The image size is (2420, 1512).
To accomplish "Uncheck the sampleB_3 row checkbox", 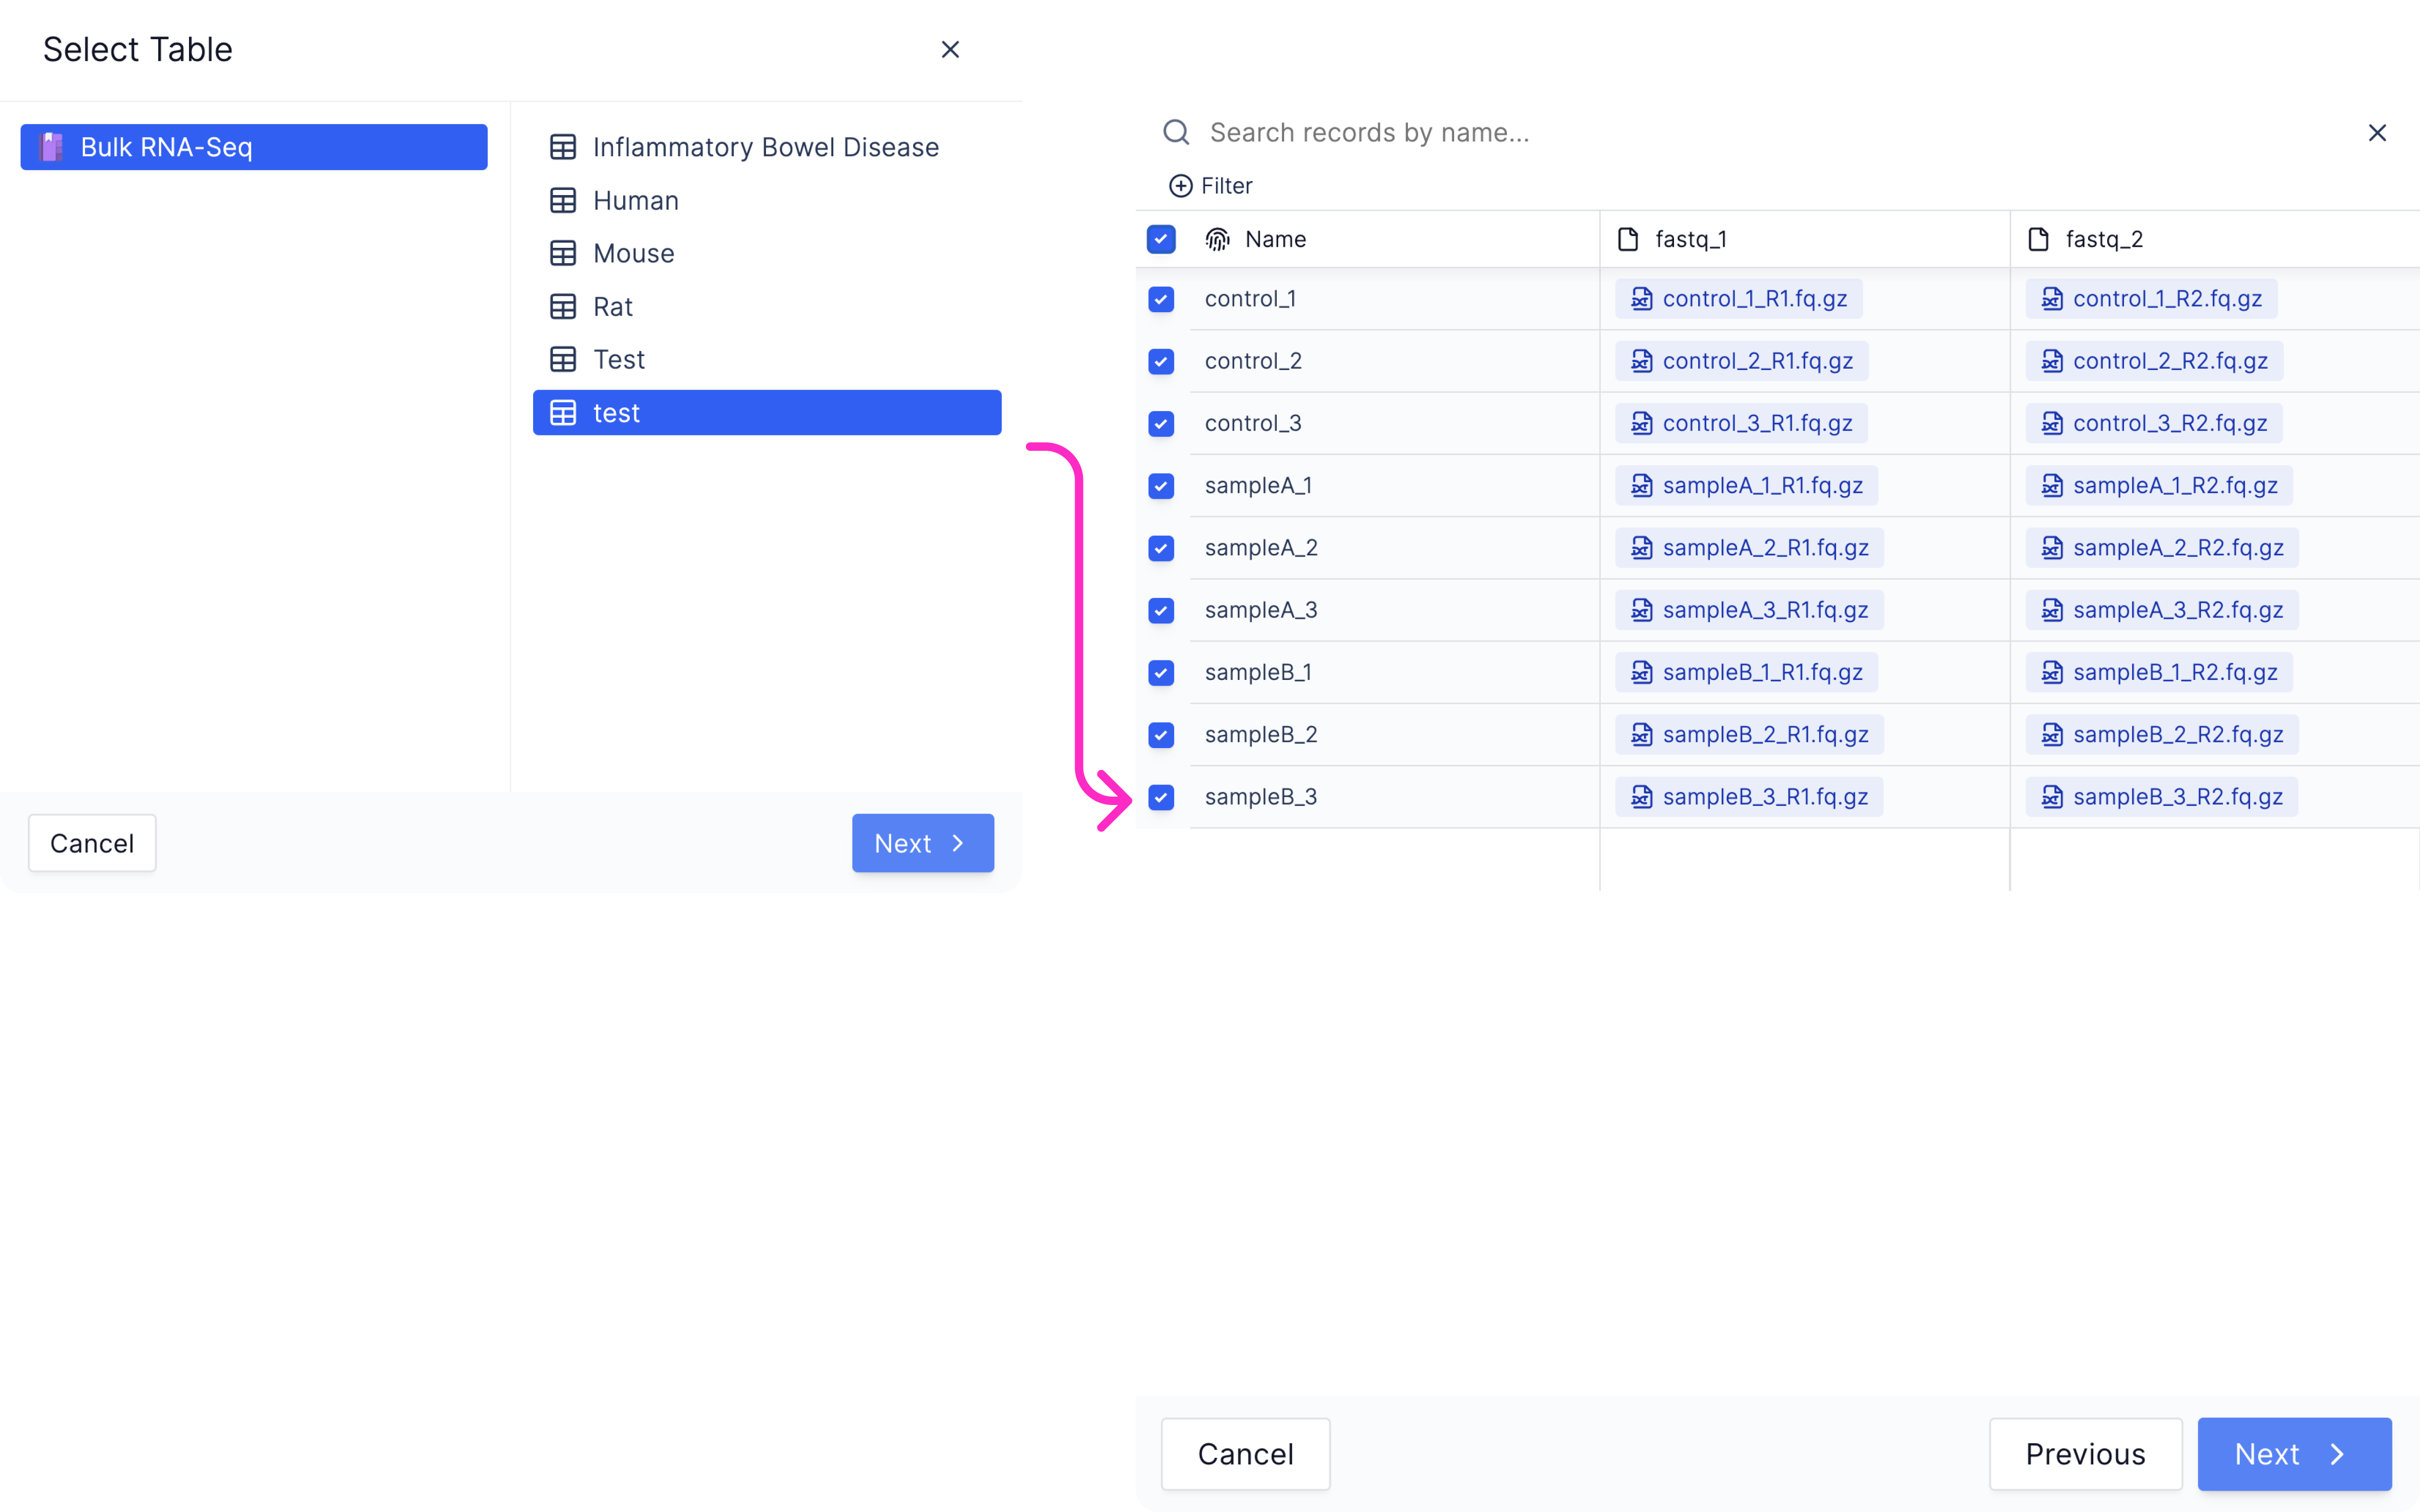I will click(x=1161, y=797).
